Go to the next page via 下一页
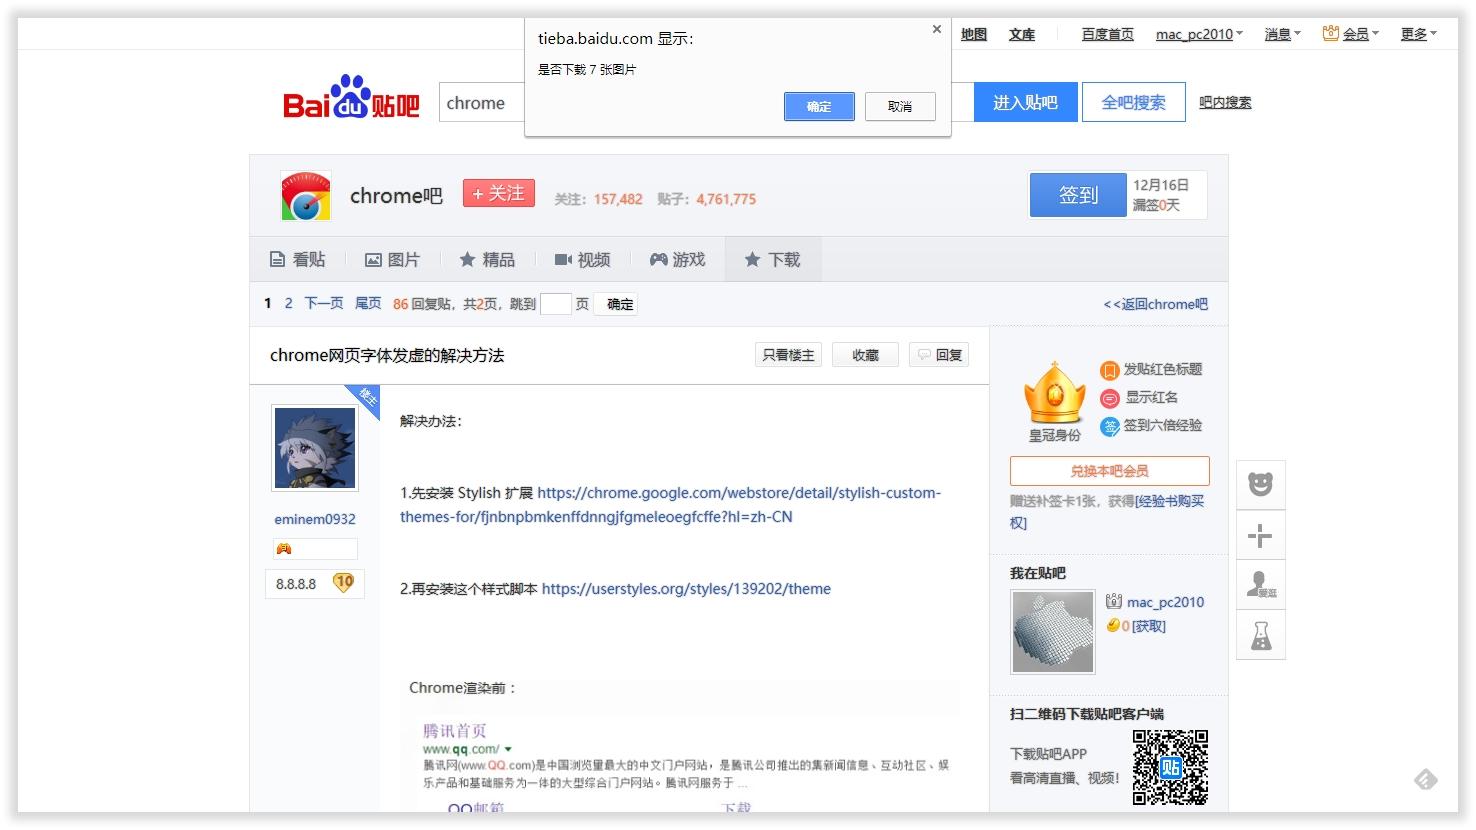This screenshot has height=830, width=1476. [x=324, y=303]
